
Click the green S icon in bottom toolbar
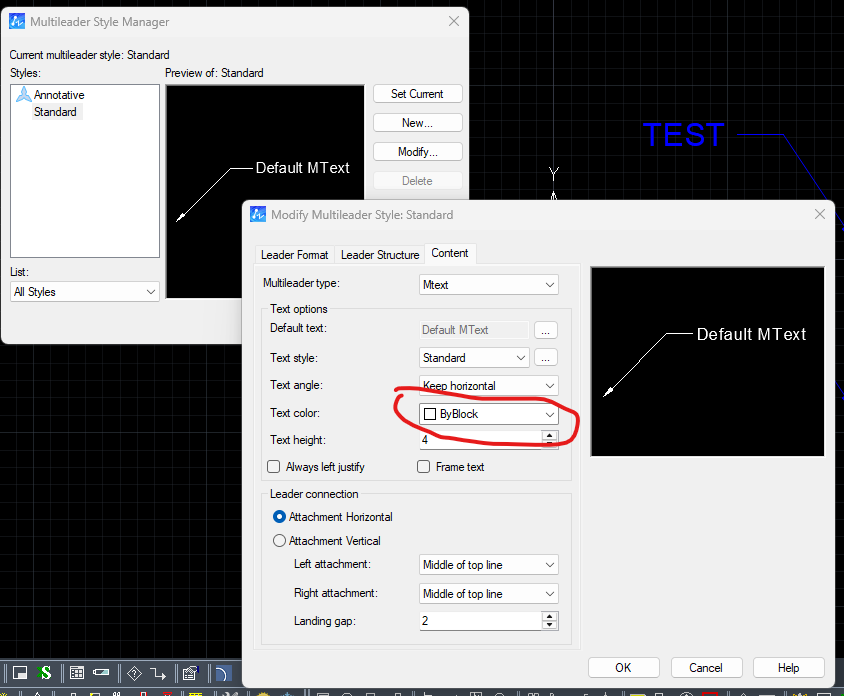[45, 673]
